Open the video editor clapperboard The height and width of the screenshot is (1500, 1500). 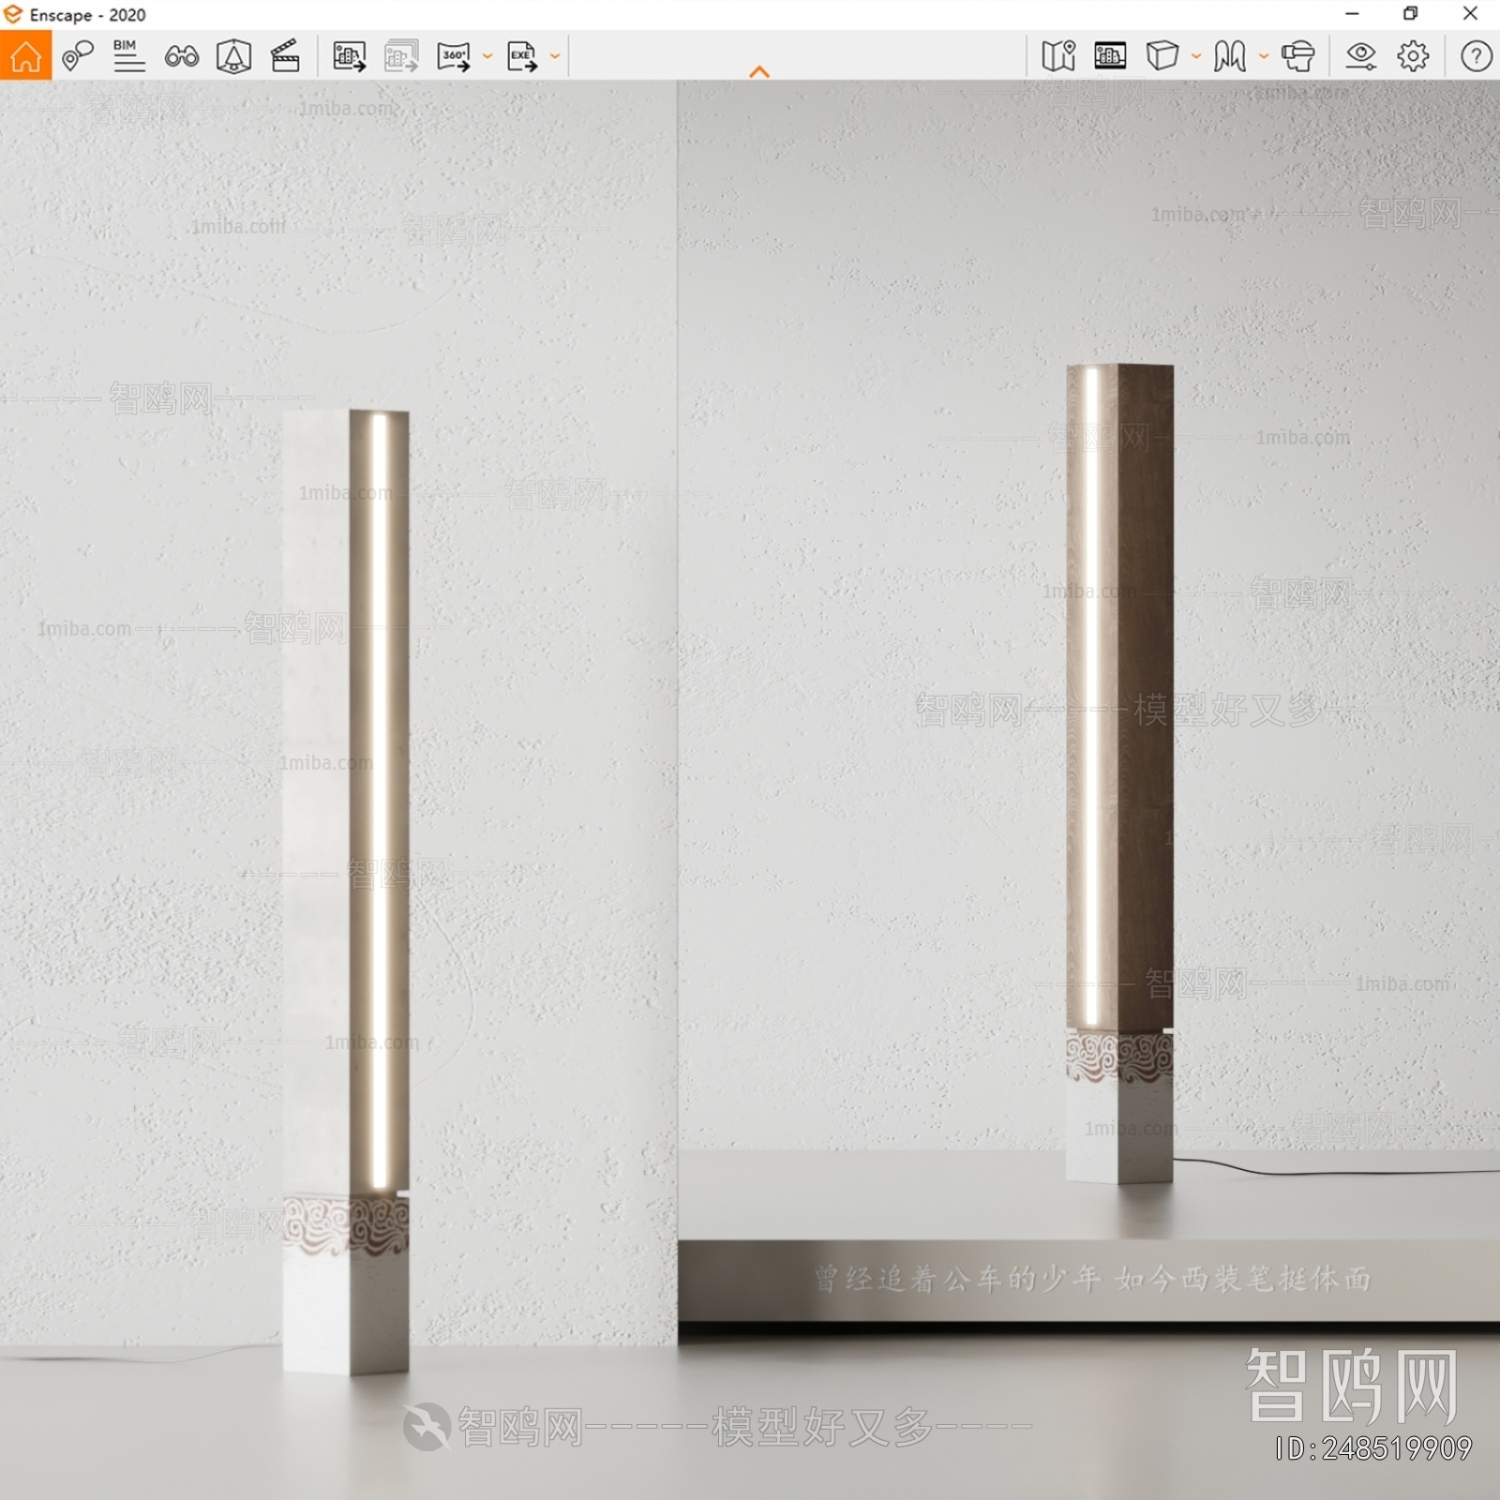click(286, 56)
